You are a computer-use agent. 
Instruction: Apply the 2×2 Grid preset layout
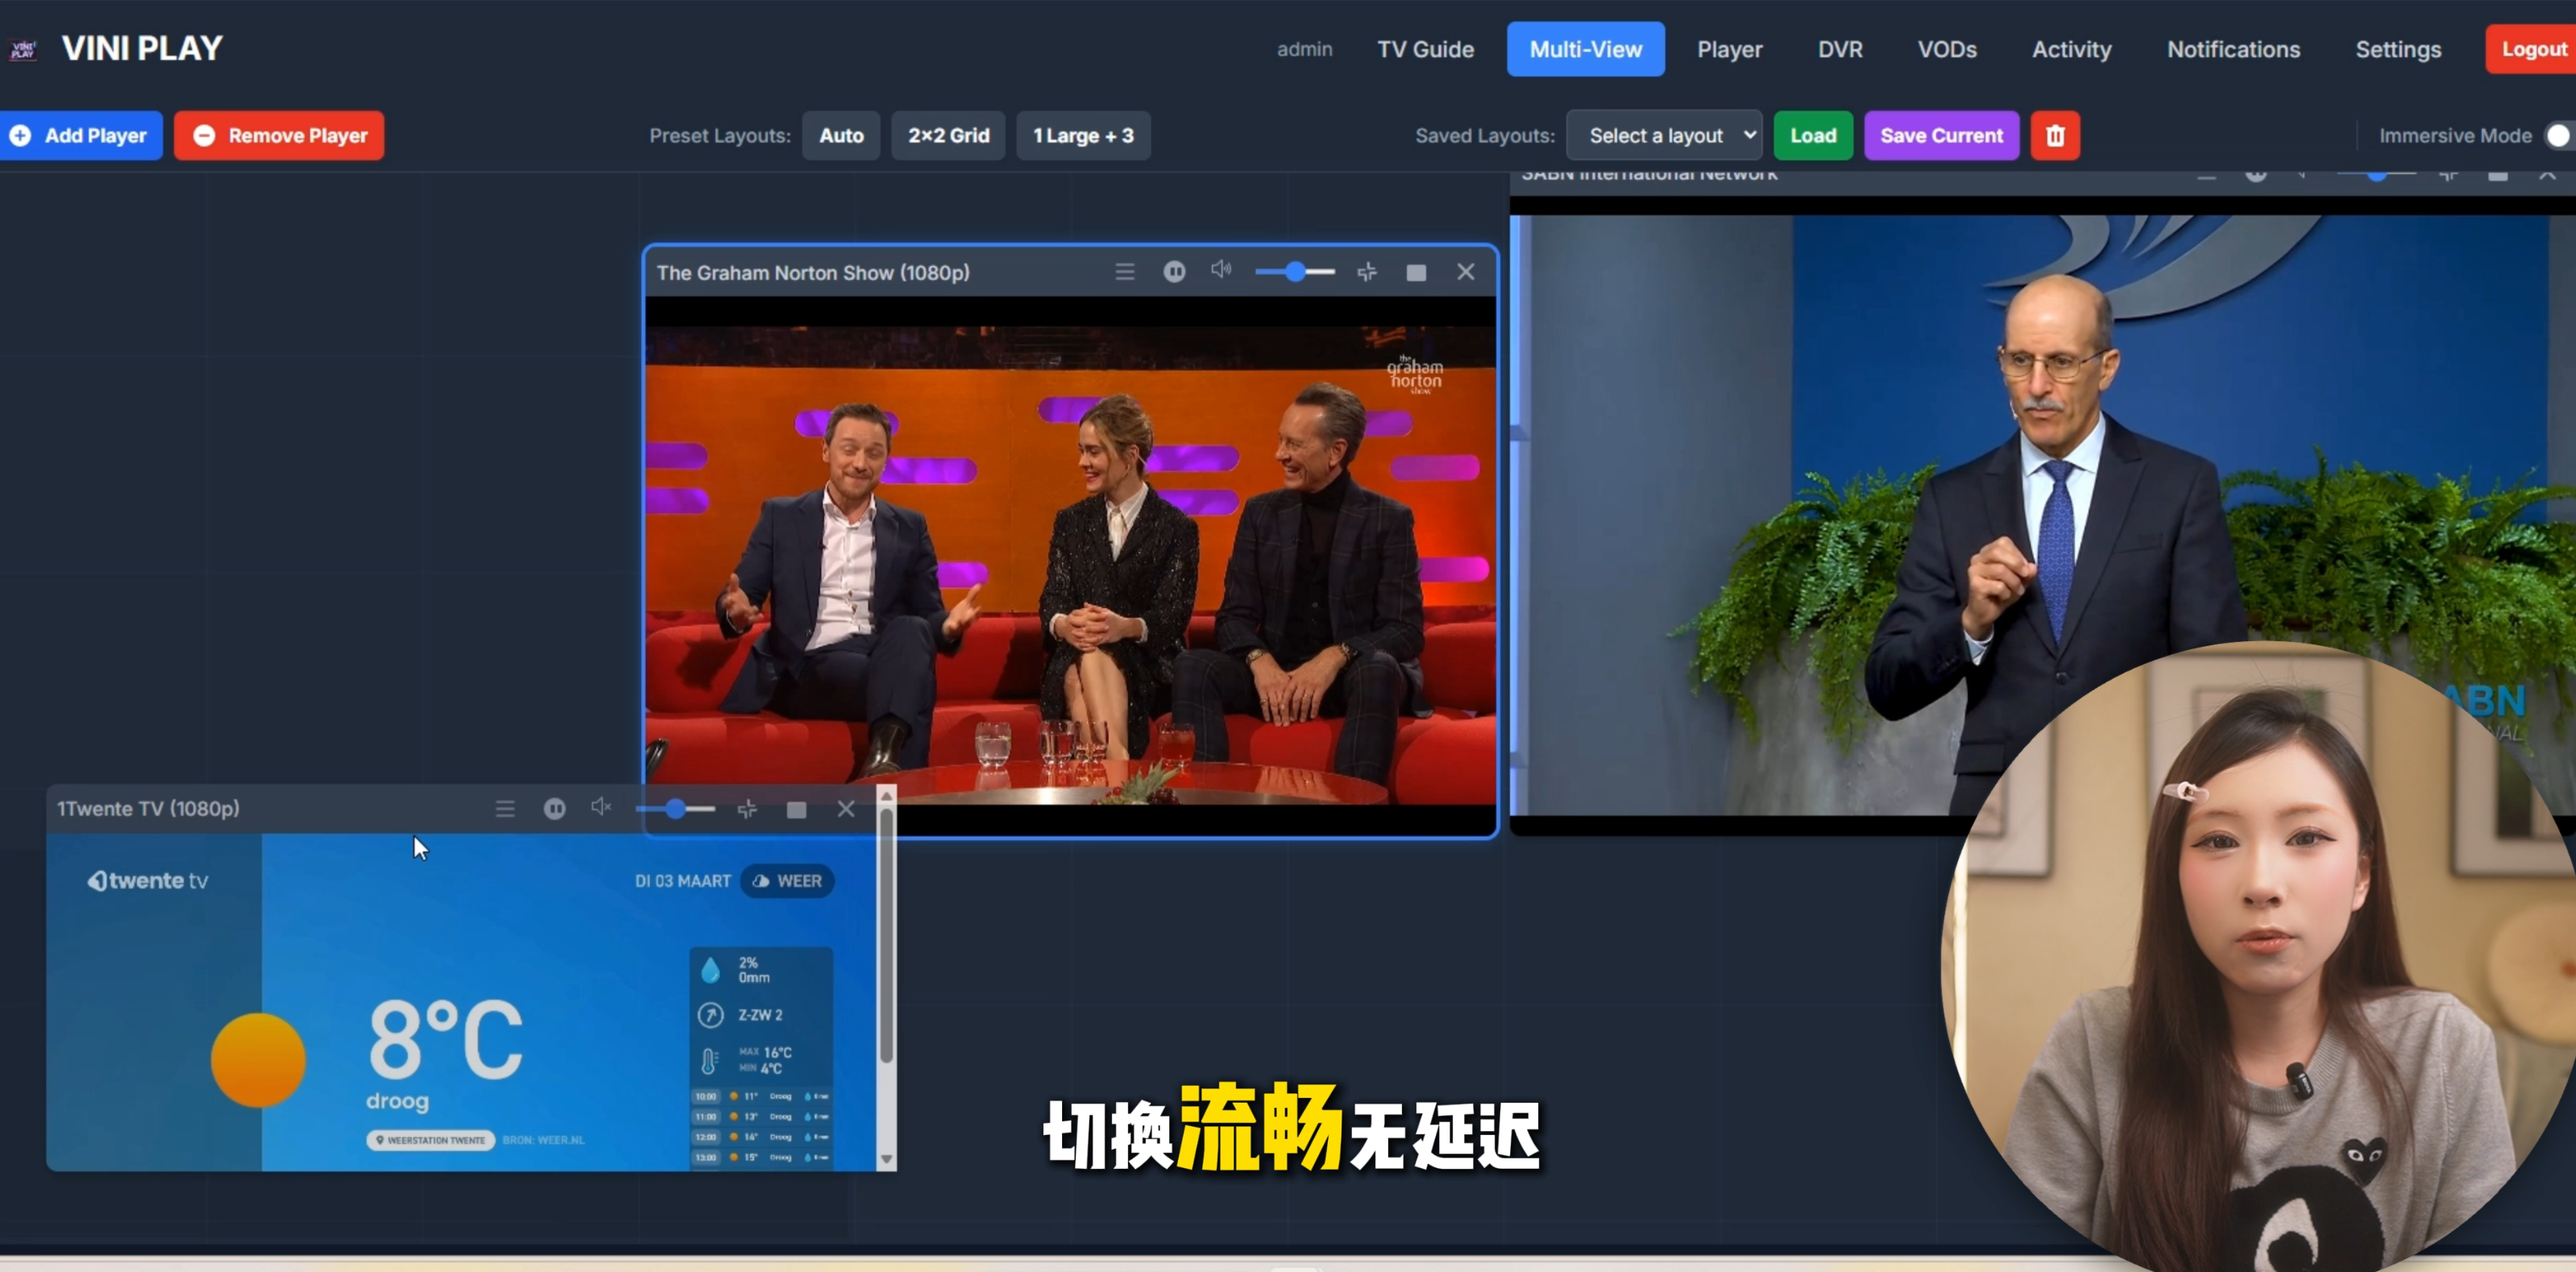coord(948,136)
